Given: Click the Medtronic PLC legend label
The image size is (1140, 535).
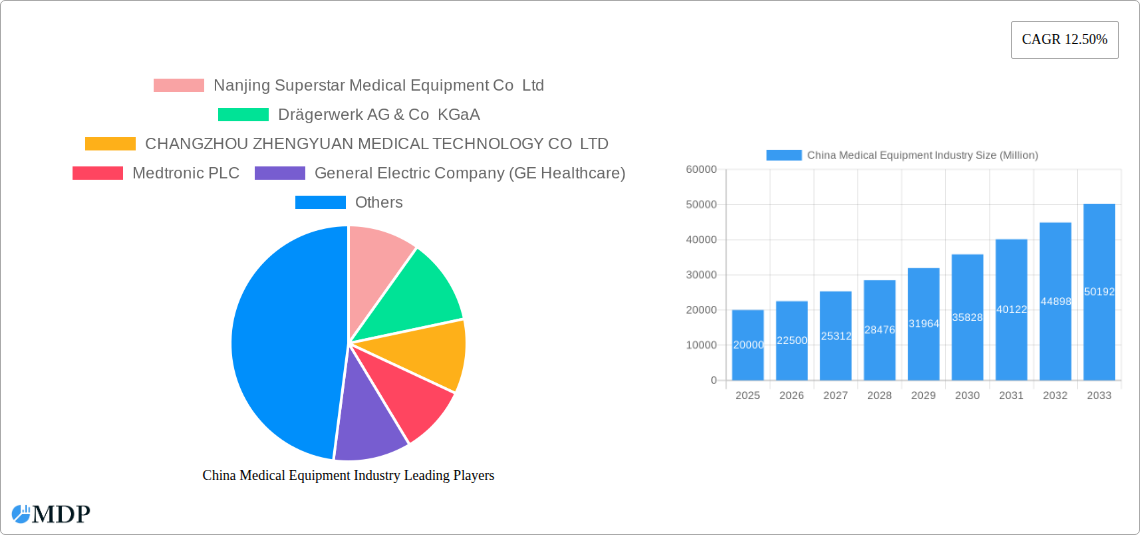Looking at the screenshot, I should pyautogui.click(x=186, y=173).
